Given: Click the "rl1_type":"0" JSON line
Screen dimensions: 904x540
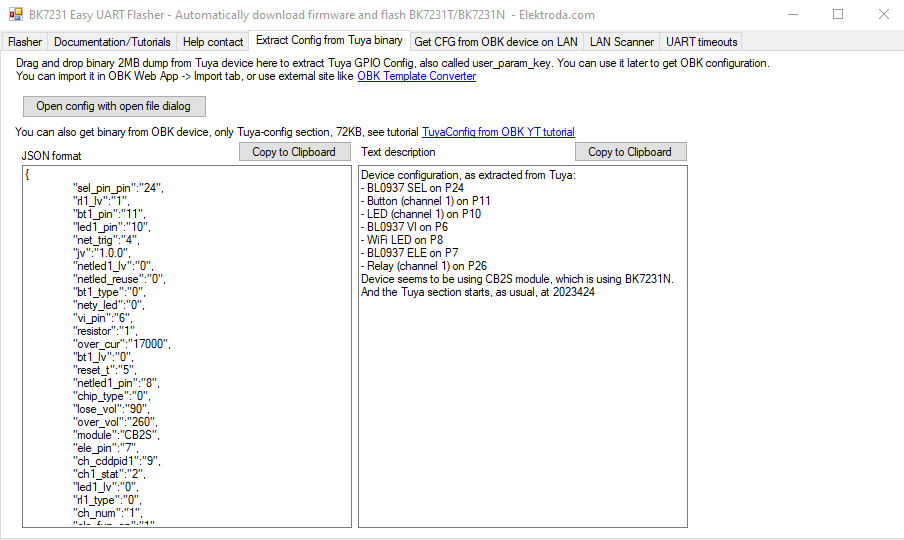Looking at the screenshot, I should tap(107, 500).
